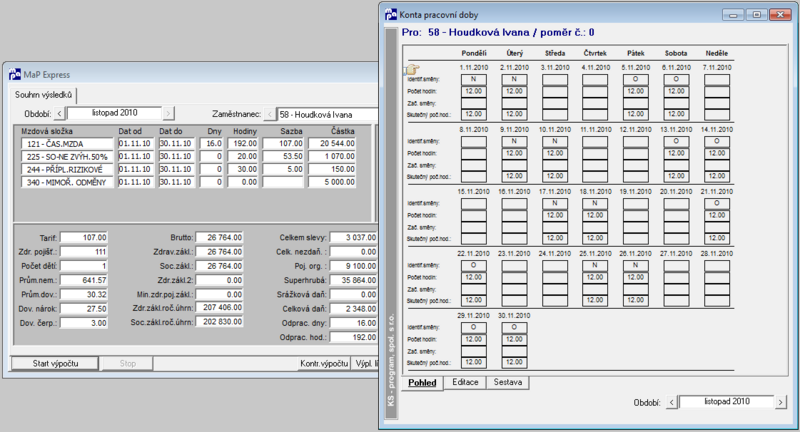Screen dimensions: 800x432
Task: Click the MaP Express window title icon
Action: coord(15,74)
